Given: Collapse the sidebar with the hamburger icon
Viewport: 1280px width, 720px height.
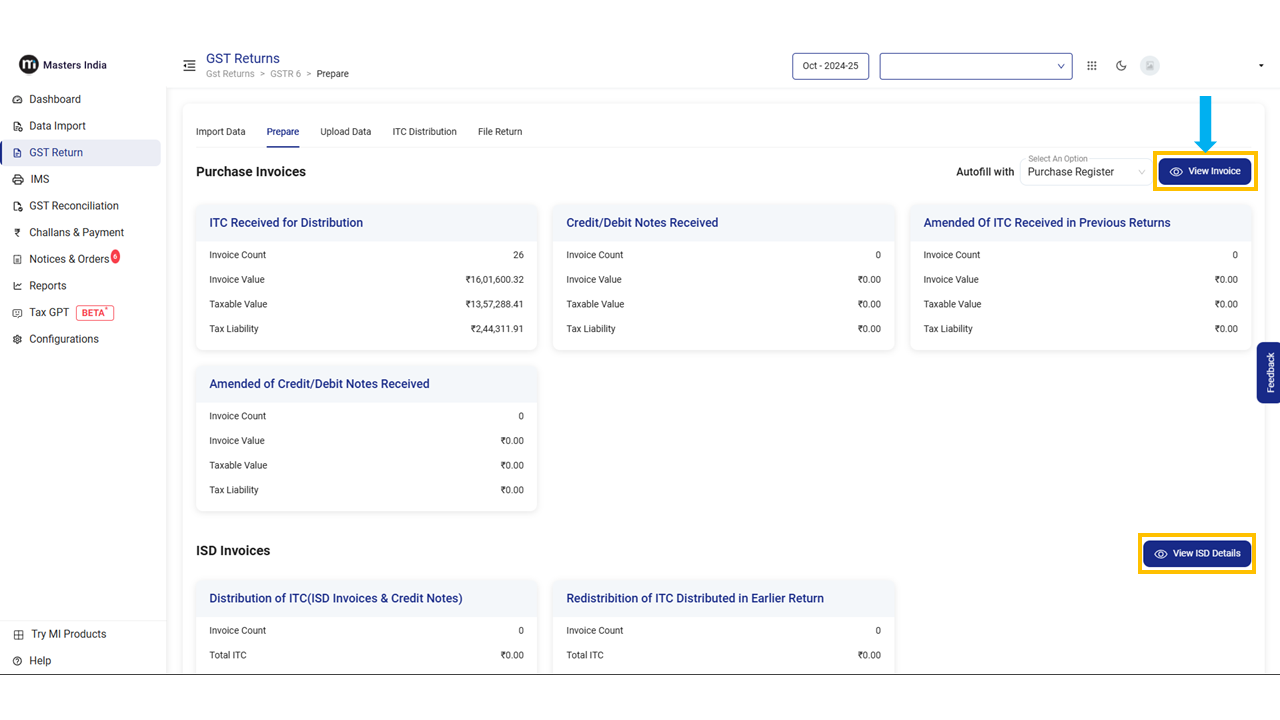Looking at the screenshot, I should pos(189,66).
